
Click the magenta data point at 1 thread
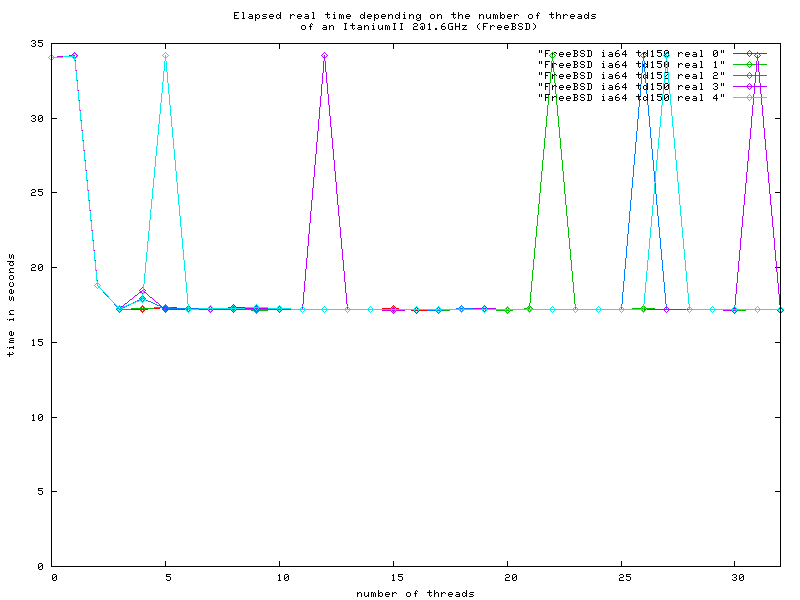tap(75, 56)
